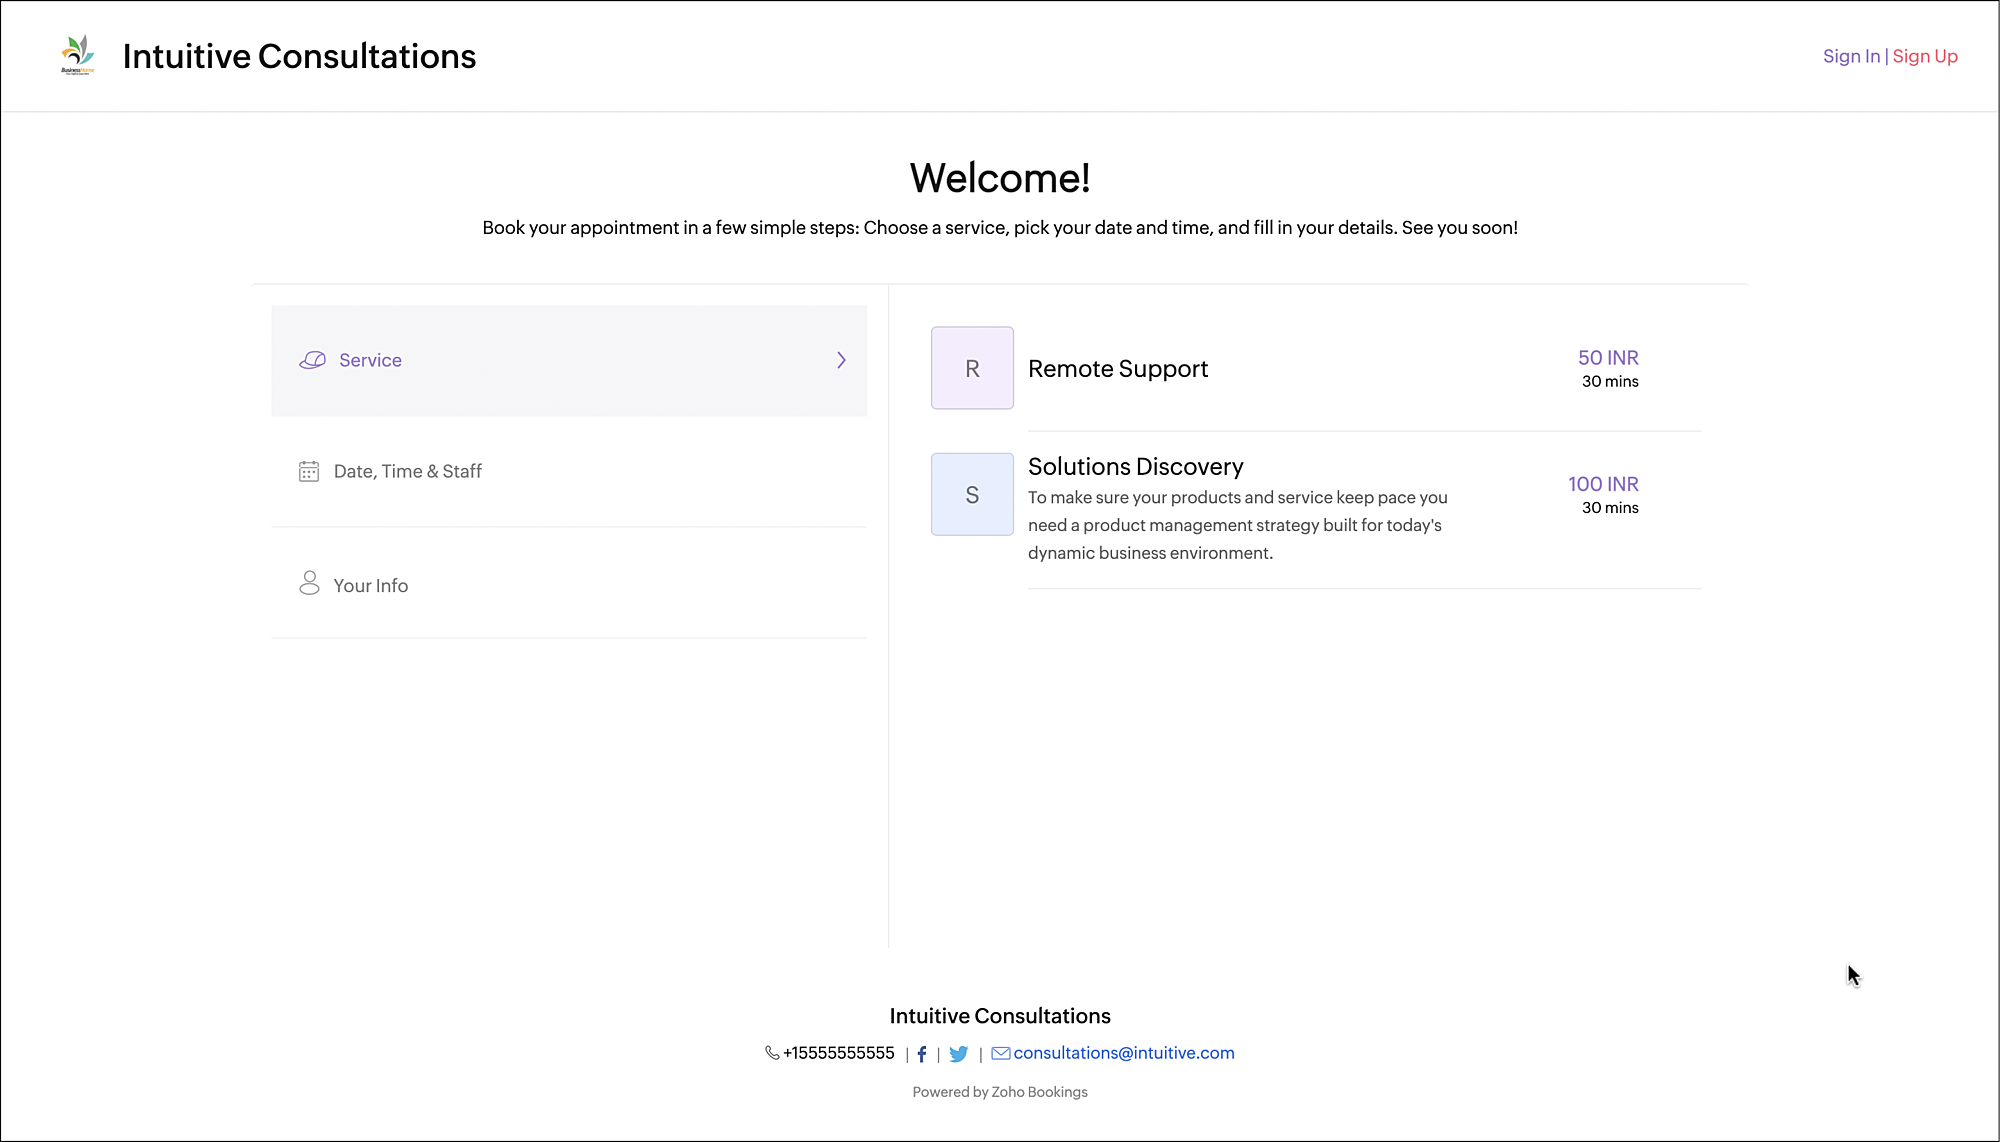2000x1142 pixels.
Task: Click the Sign In link
Action: click(1851, 56)
